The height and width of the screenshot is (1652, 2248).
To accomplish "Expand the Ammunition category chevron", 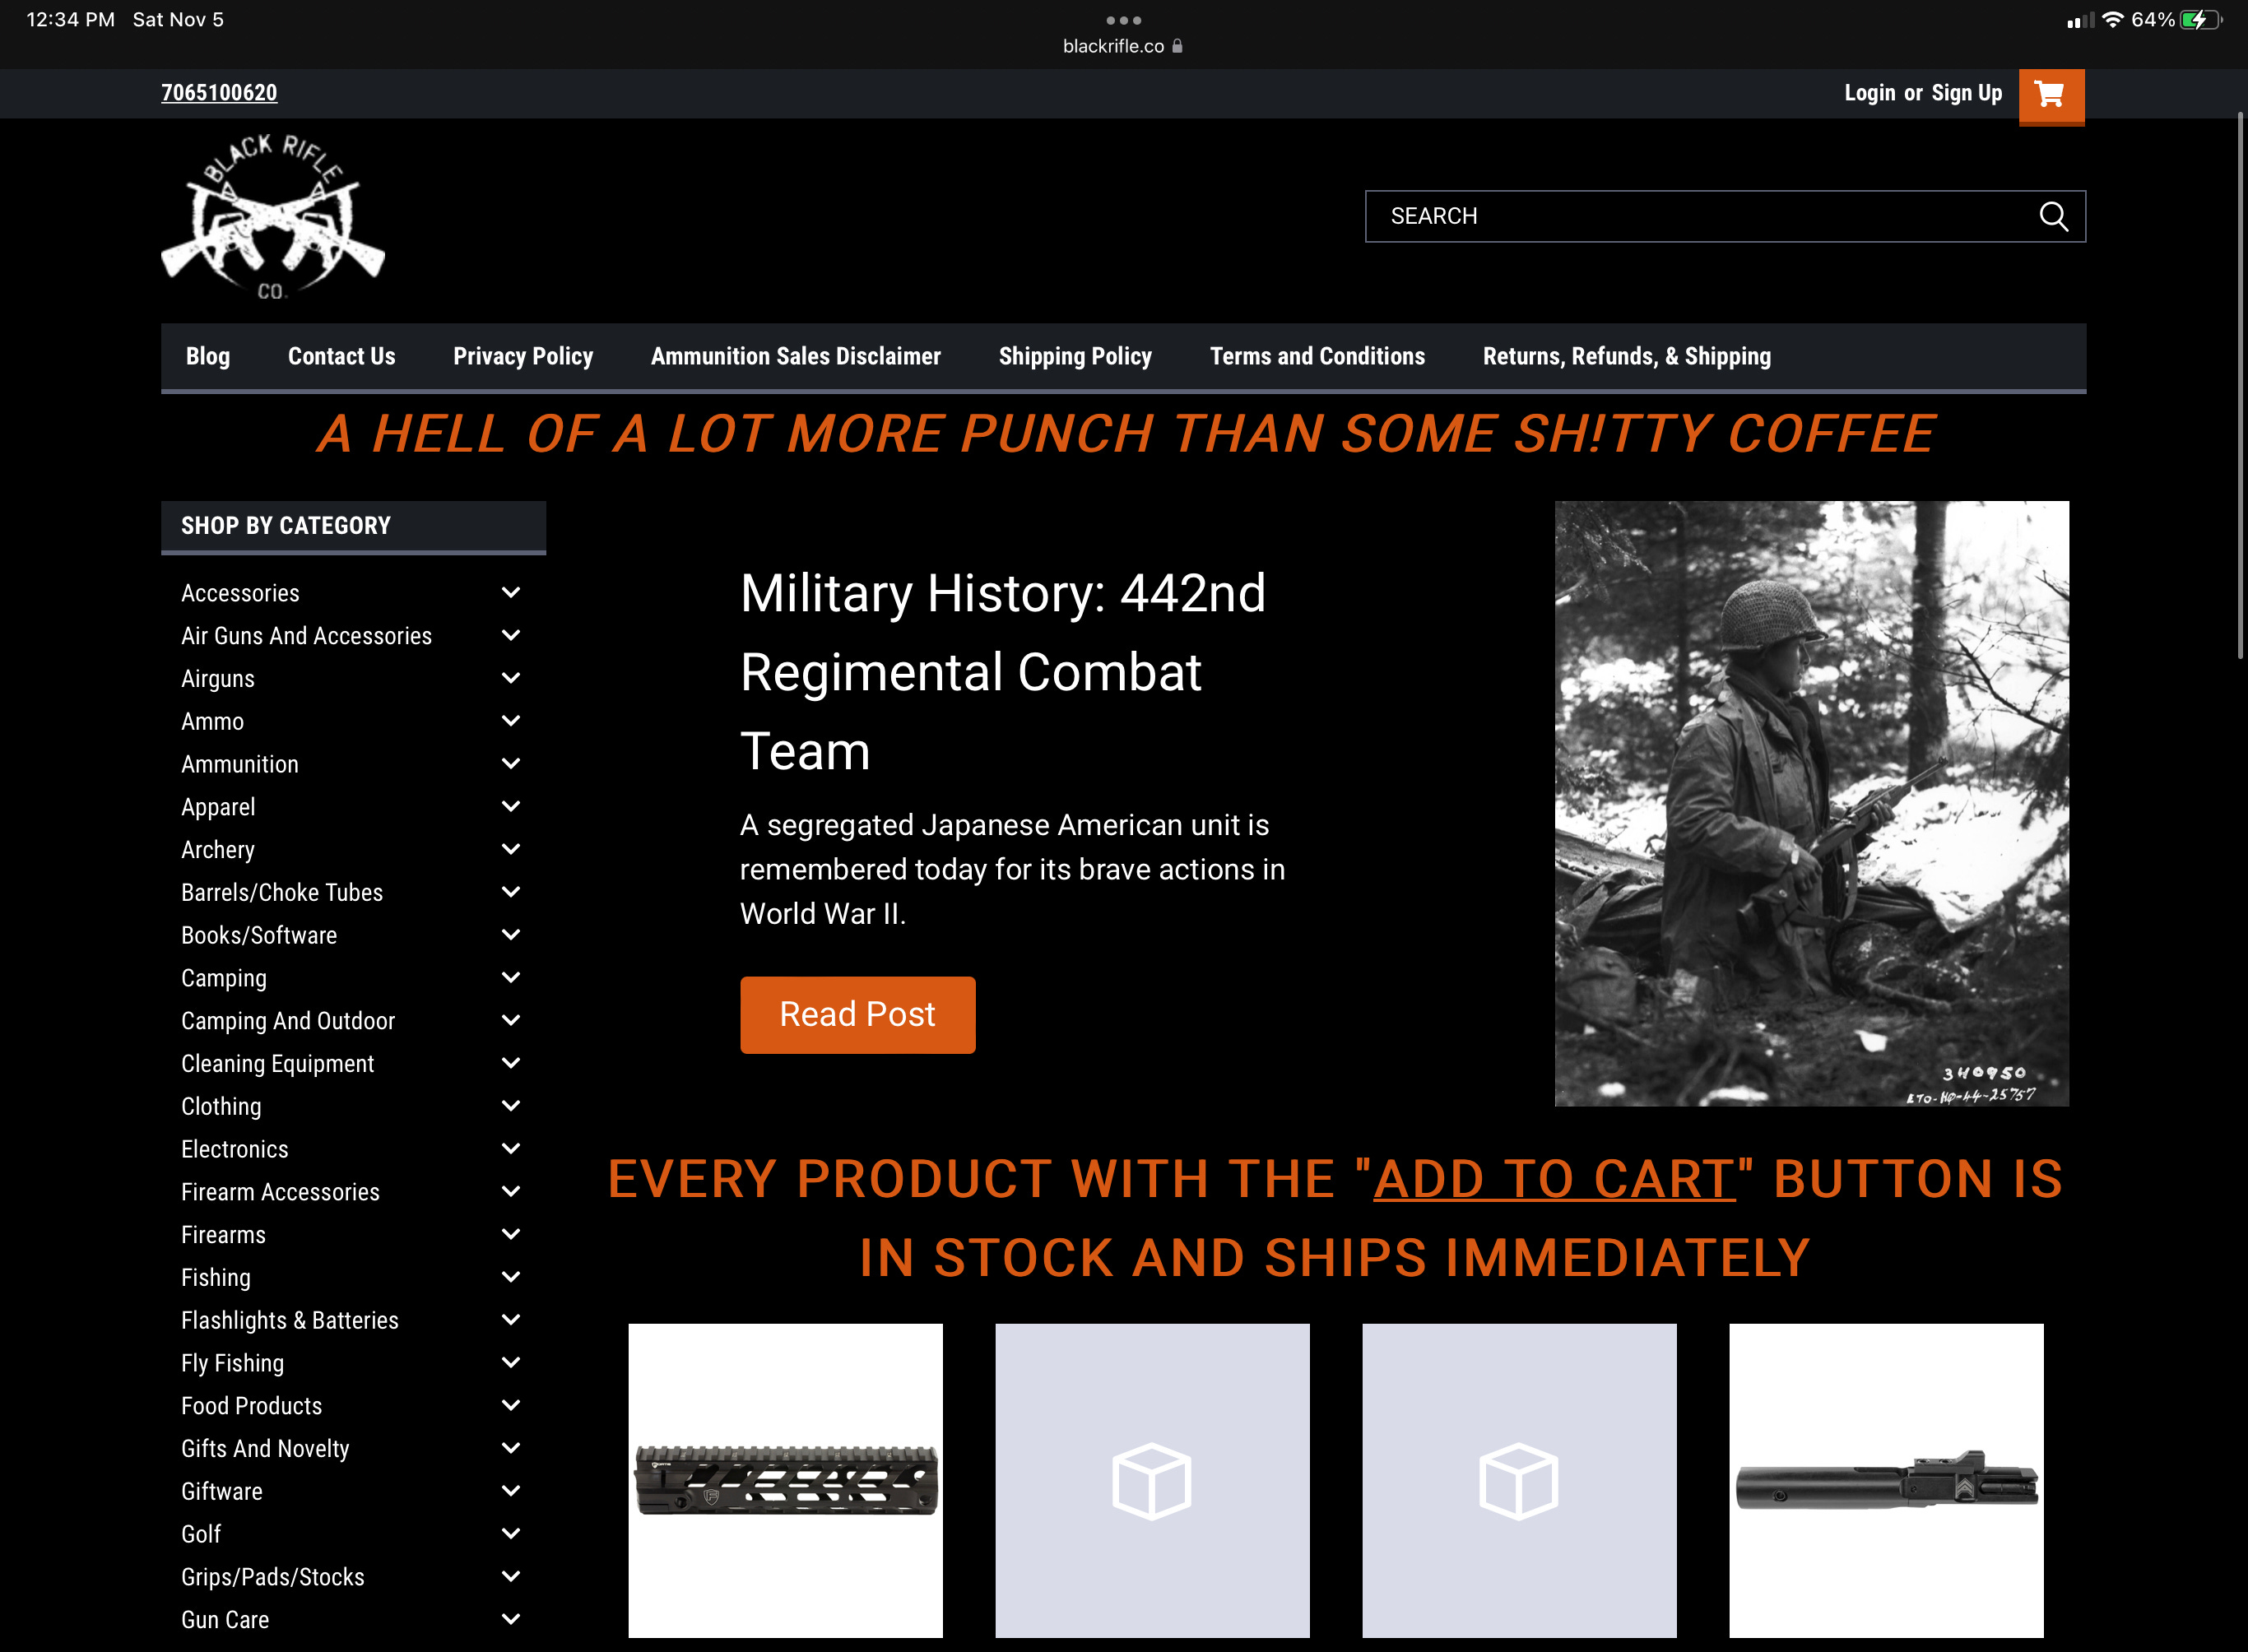I will [510, 763].
